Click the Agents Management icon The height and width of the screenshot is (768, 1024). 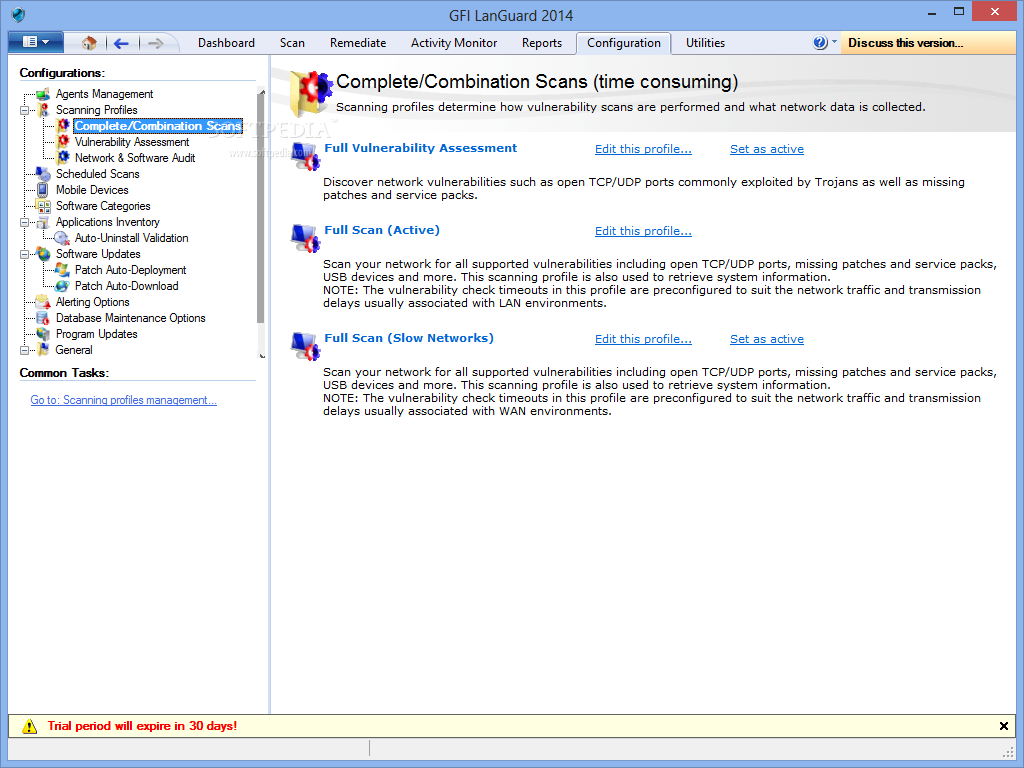coord(43,94)
